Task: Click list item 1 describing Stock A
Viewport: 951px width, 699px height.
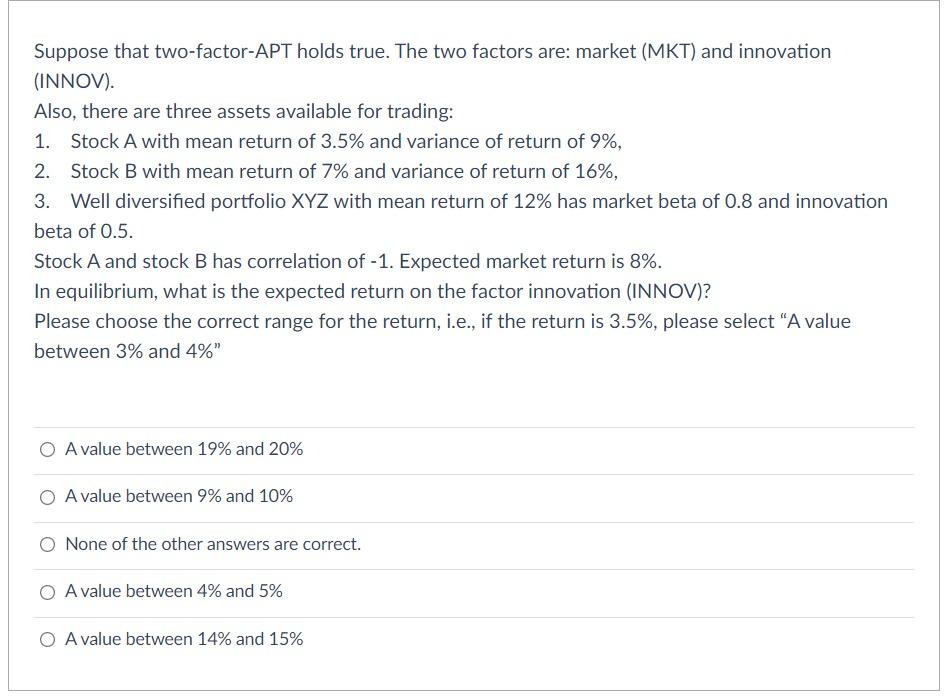Action: pyautogui.click(x=345, y=141)
